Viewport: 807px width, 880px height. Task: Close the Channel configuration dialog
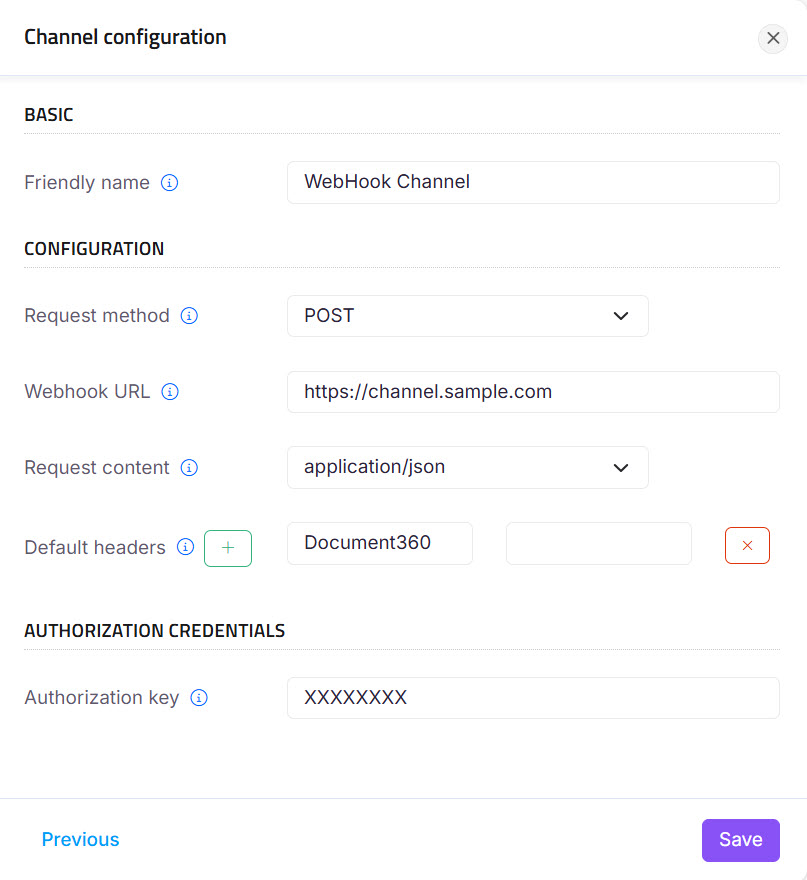click(x=772, y=38)
